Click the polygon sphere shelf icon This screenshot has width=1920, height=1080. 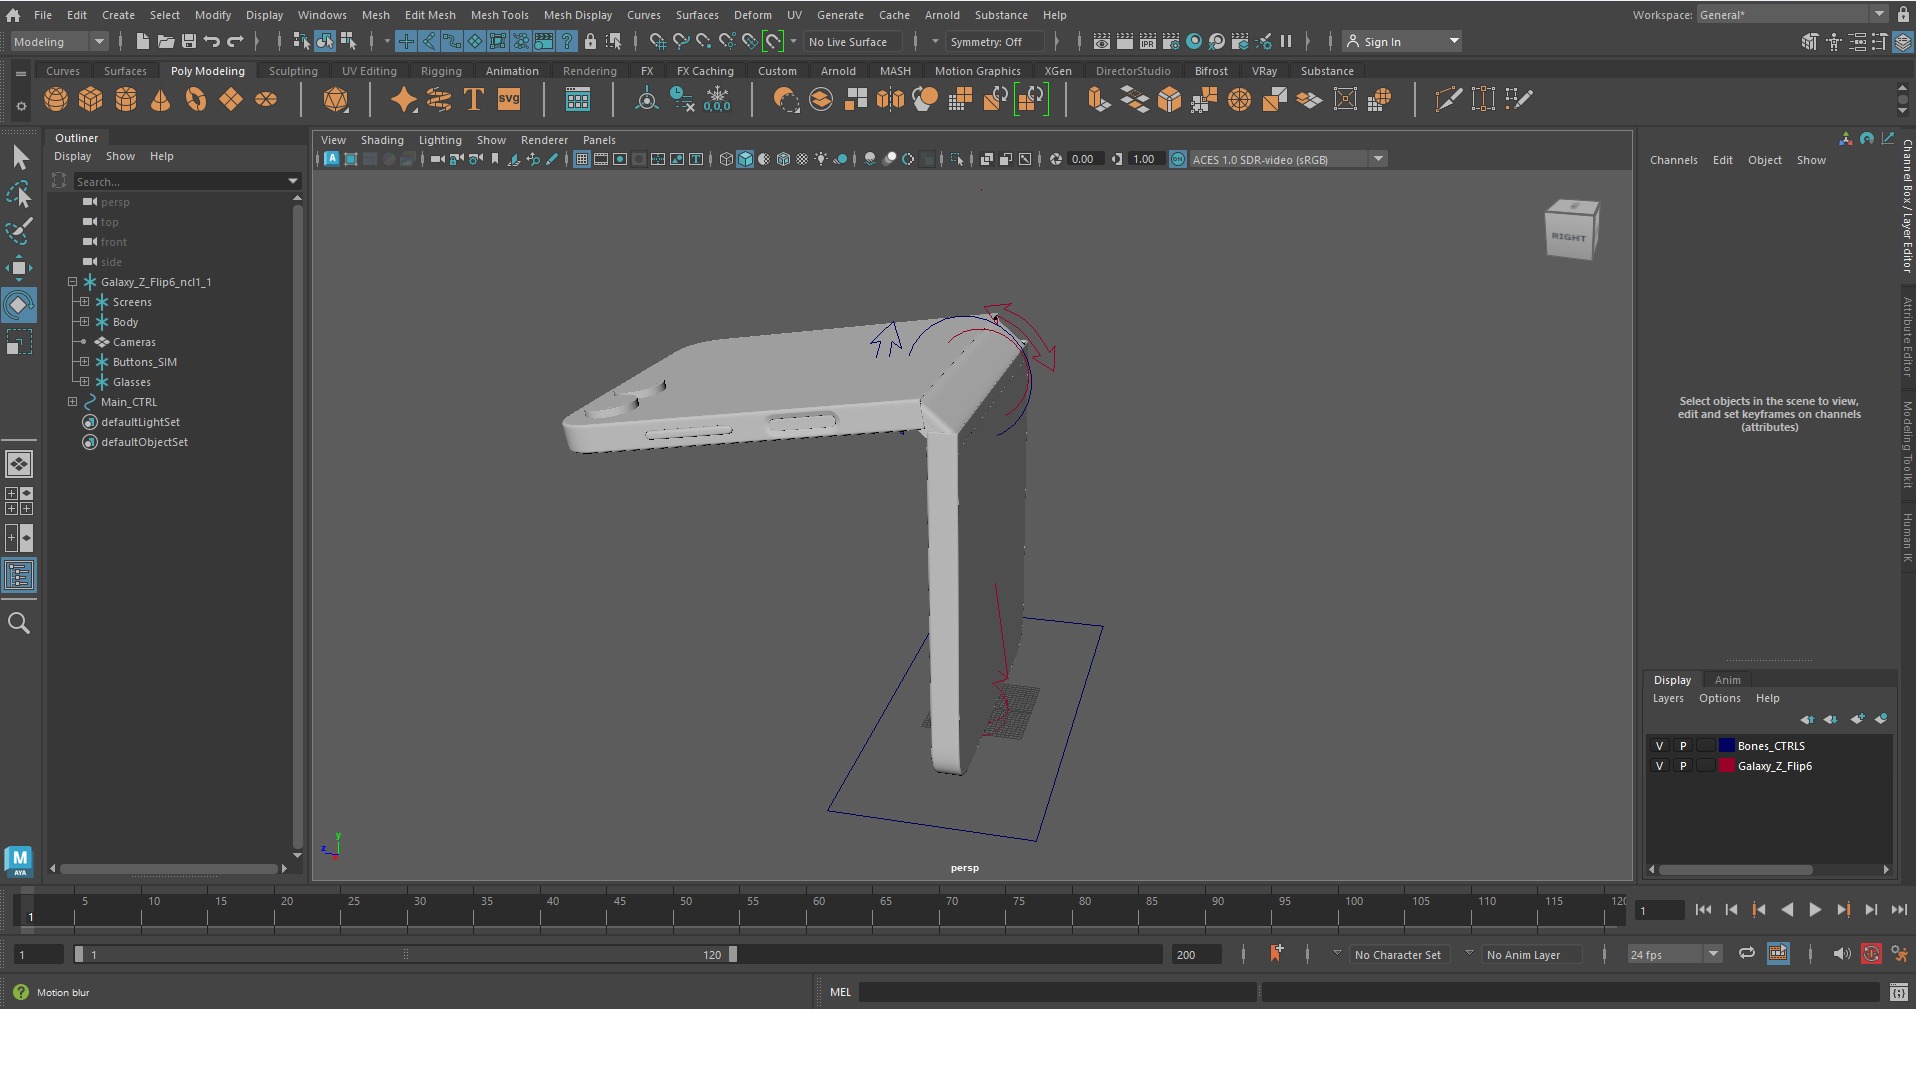click(x=56, y=100)
